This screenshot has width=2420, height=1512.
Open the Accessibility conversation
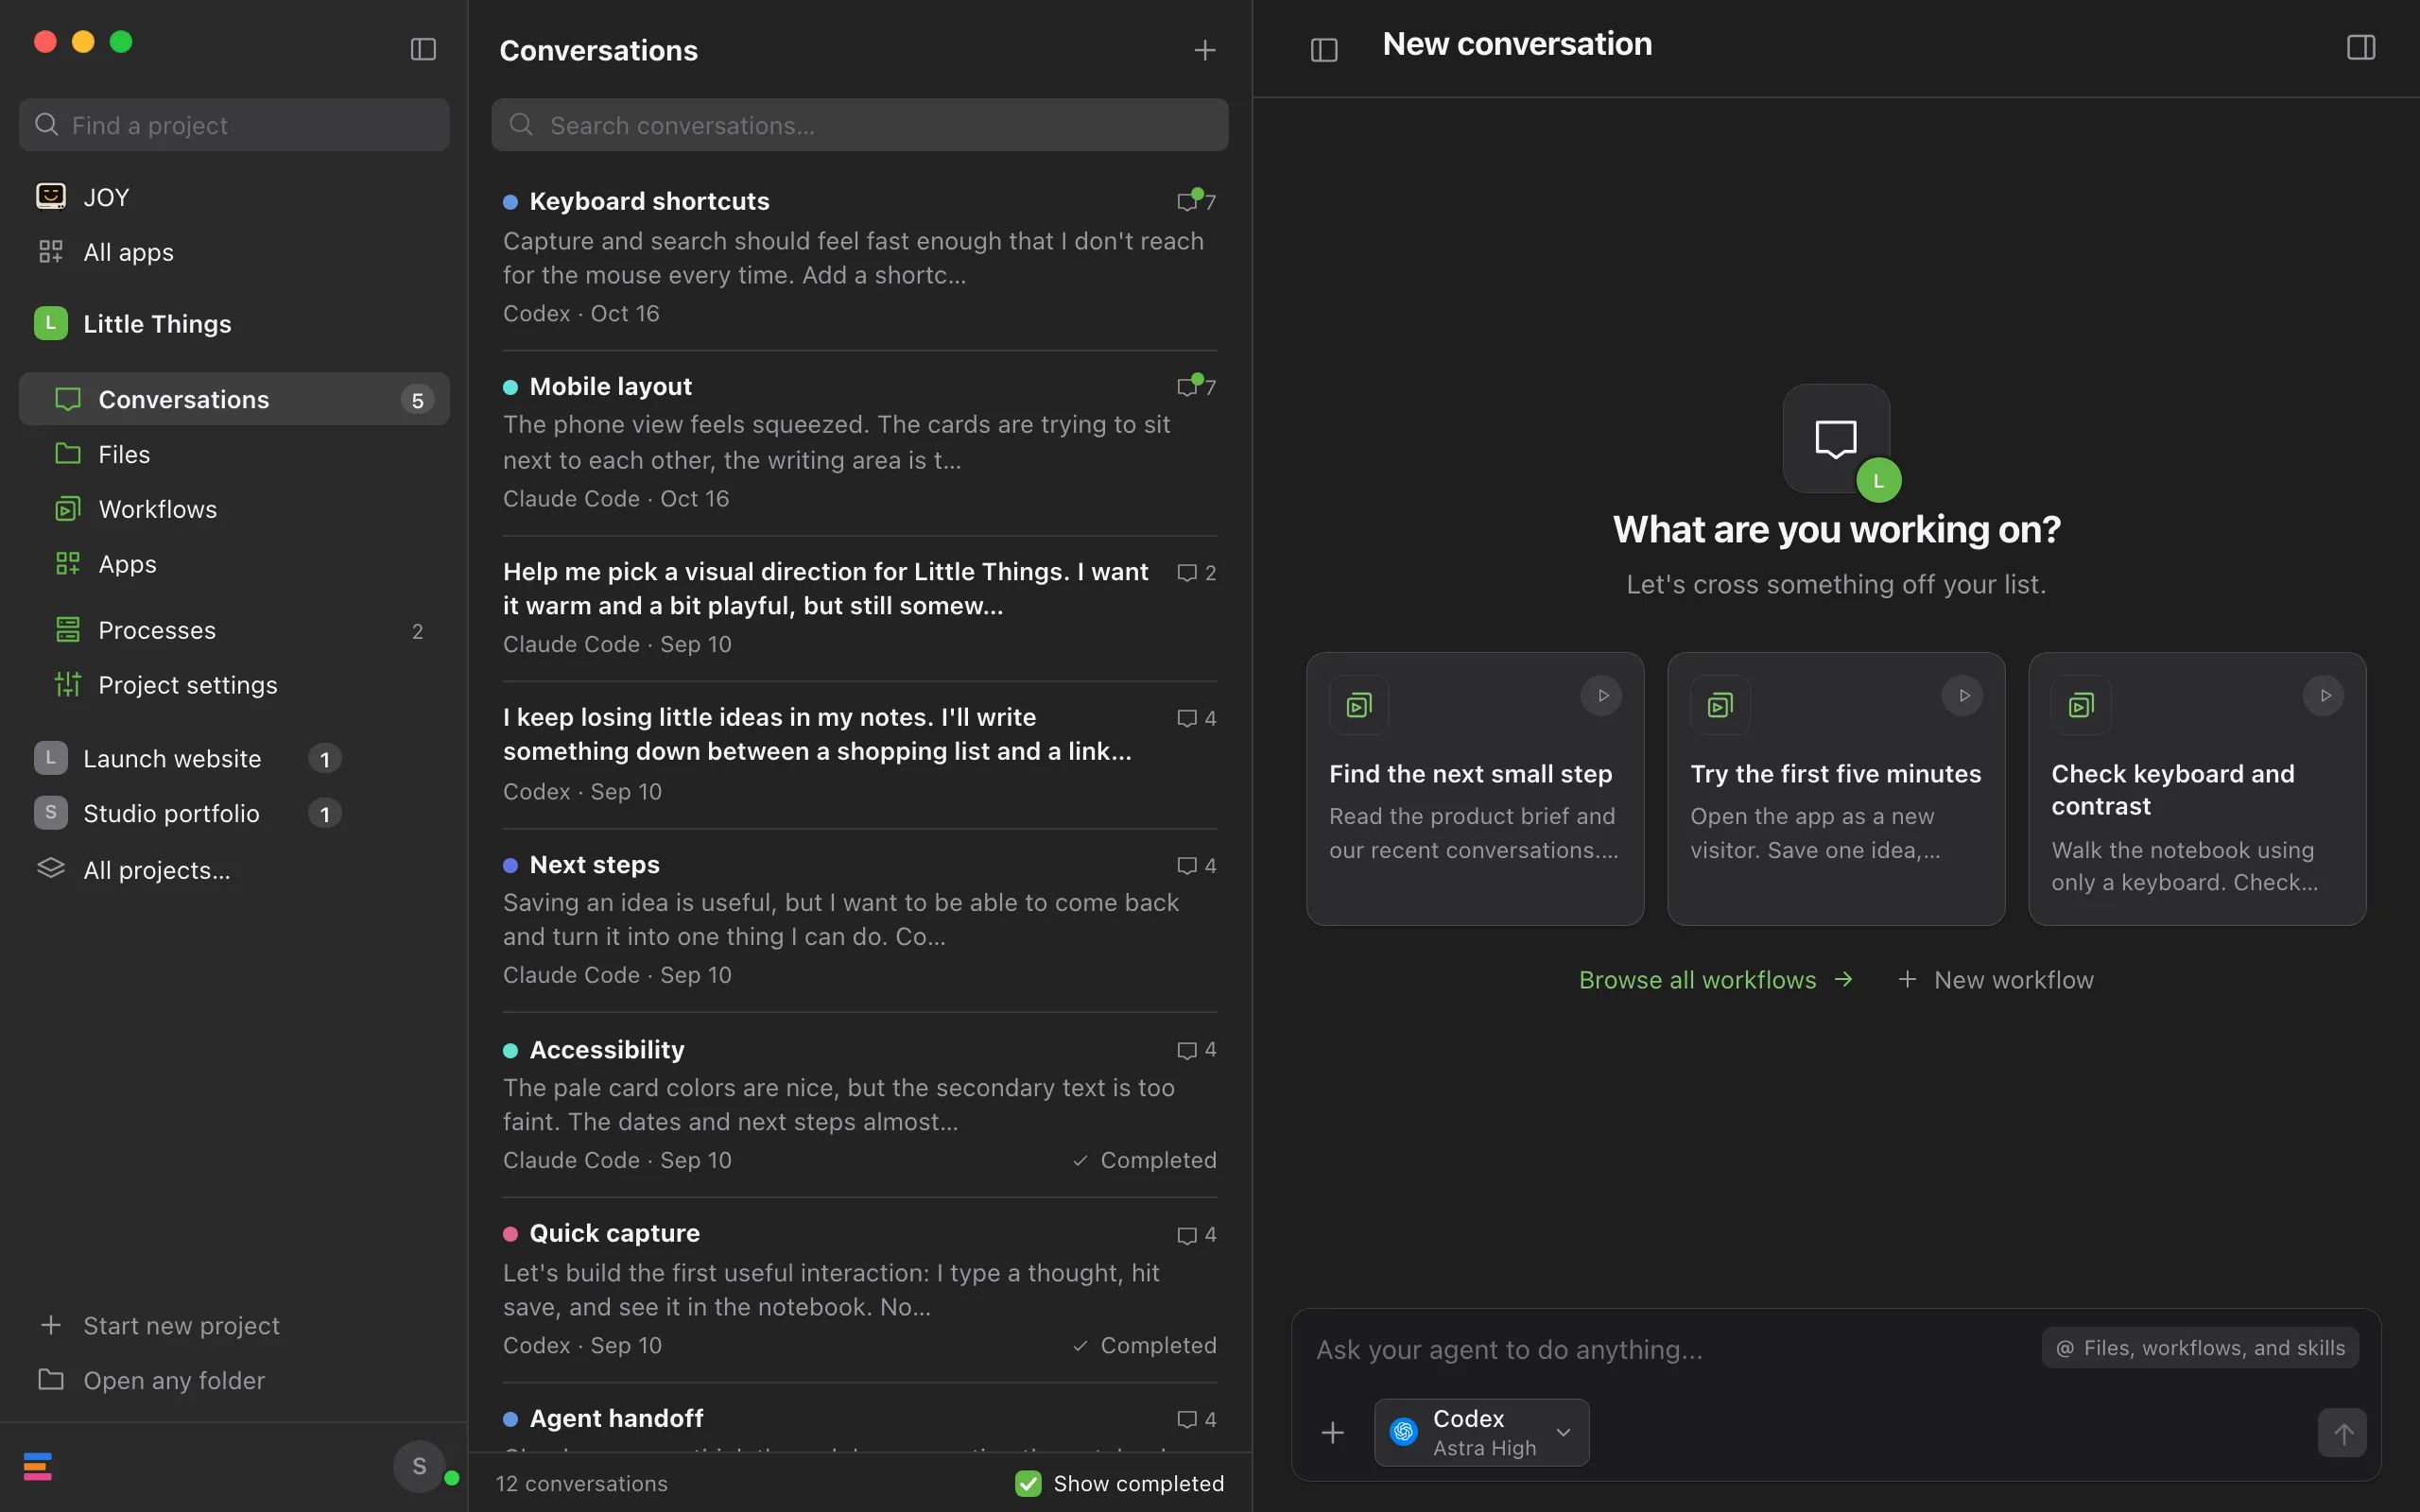(x=859, y=1104)
